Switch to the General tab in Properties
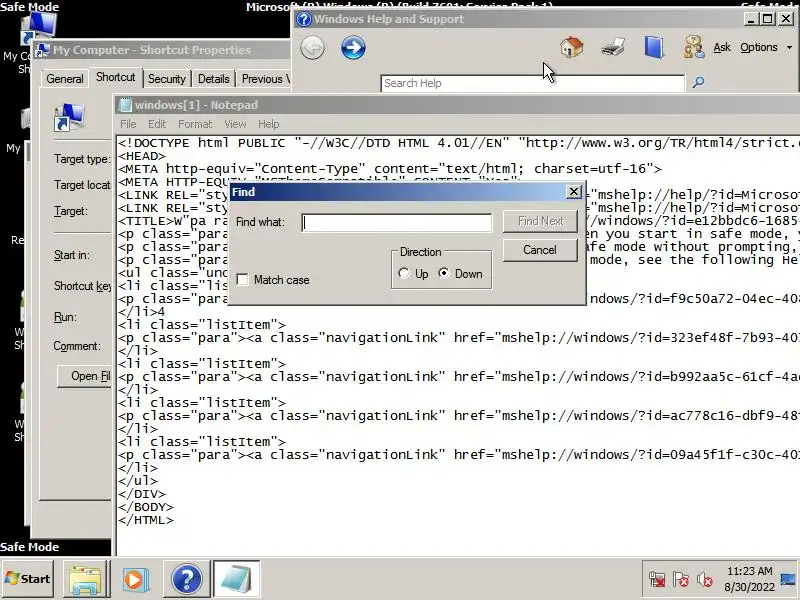800x600 pixels. [x=64, y=79]
